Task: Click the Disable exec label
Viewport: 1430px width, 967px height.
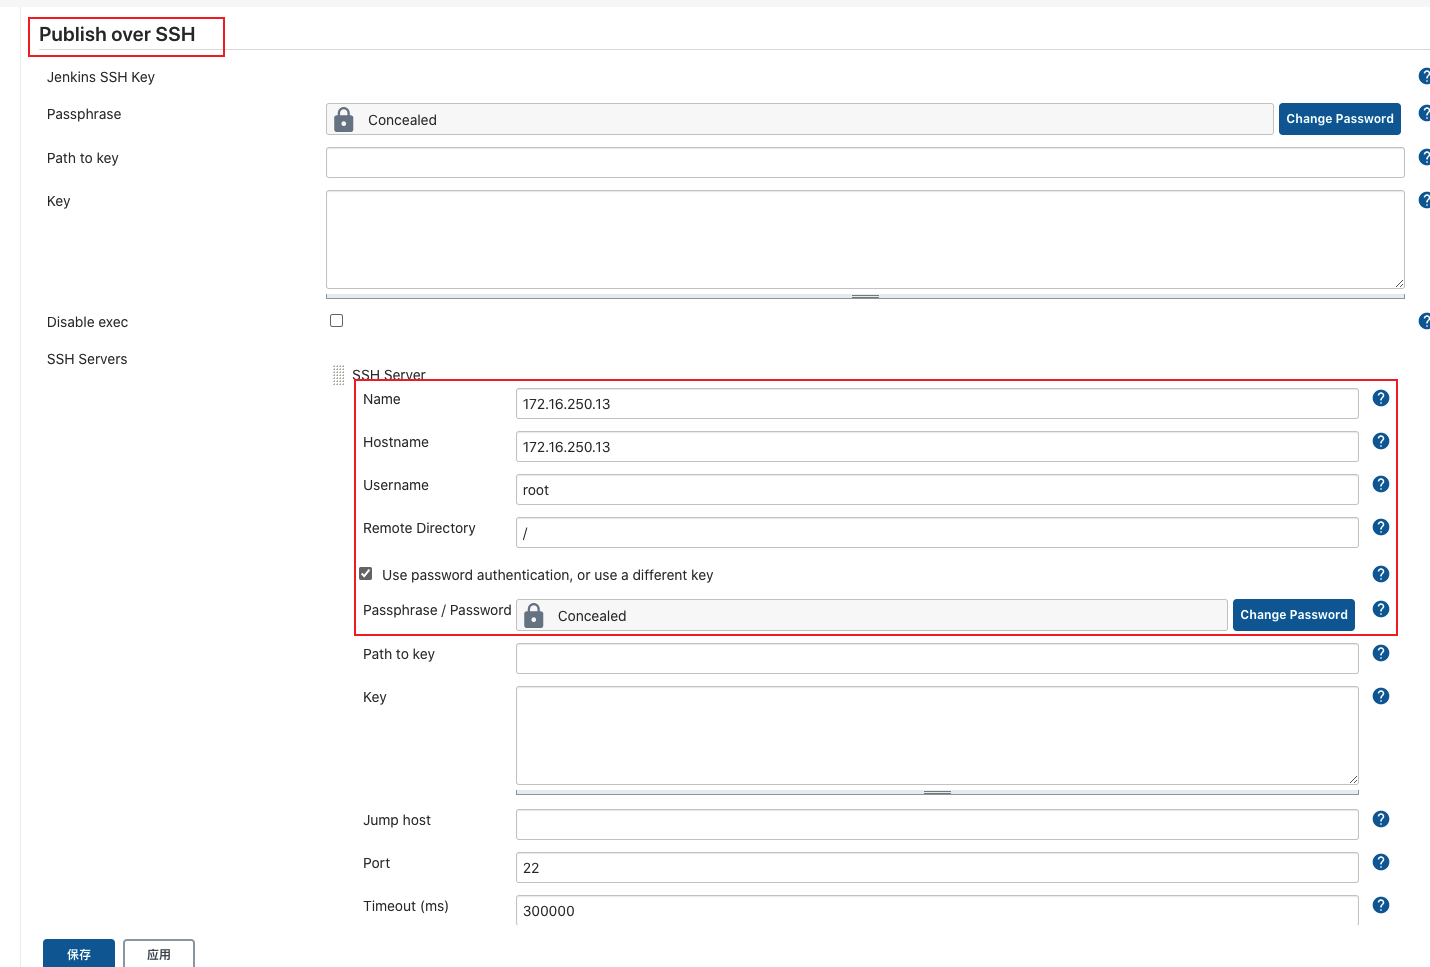Action: click(x=87, y=322)
